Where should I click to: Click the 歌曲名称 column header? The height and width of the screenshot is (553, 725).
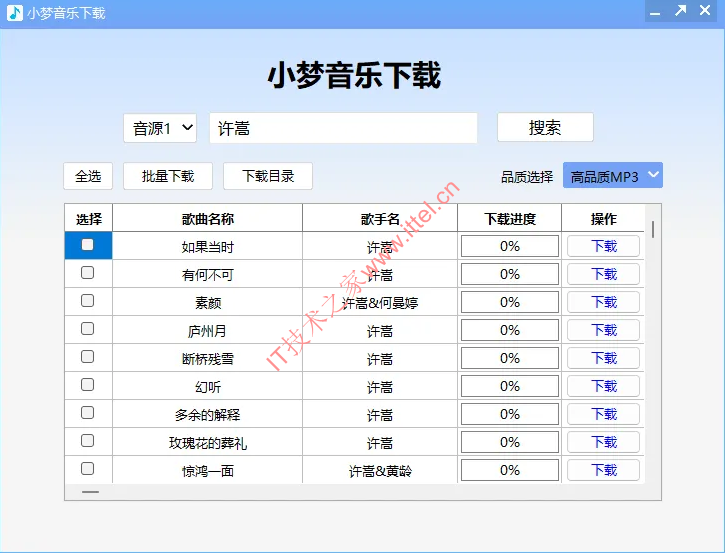pyautogui.click(x=208, y=218)
